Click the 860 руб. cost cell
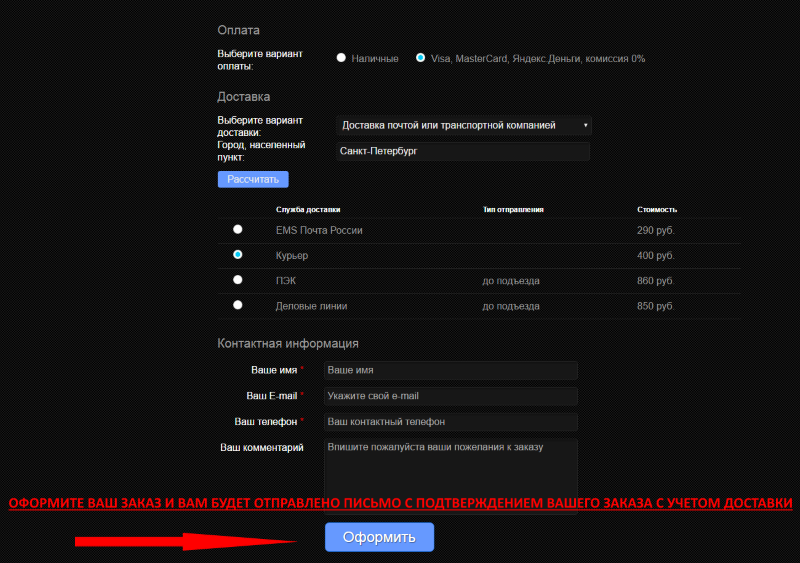800x563 pixels. 656,281
